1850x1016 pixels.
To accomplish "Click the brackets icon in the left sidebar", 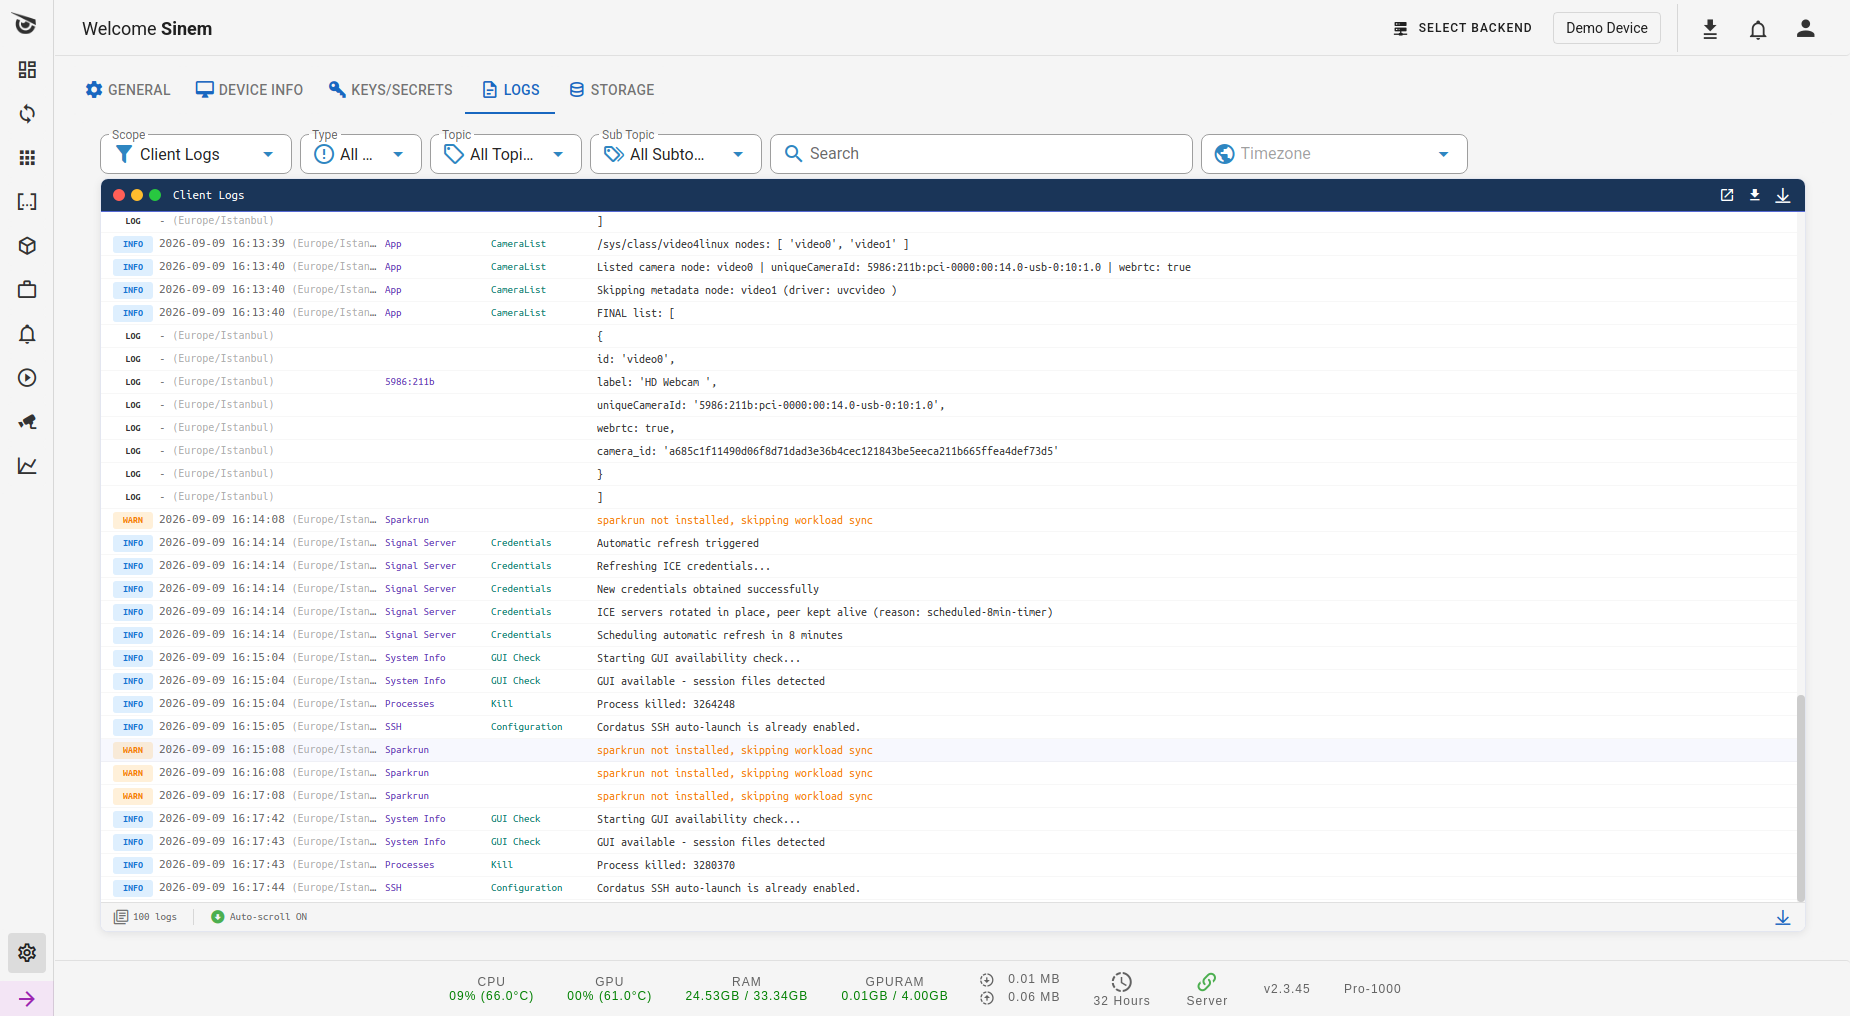I will tap(27, 201).
